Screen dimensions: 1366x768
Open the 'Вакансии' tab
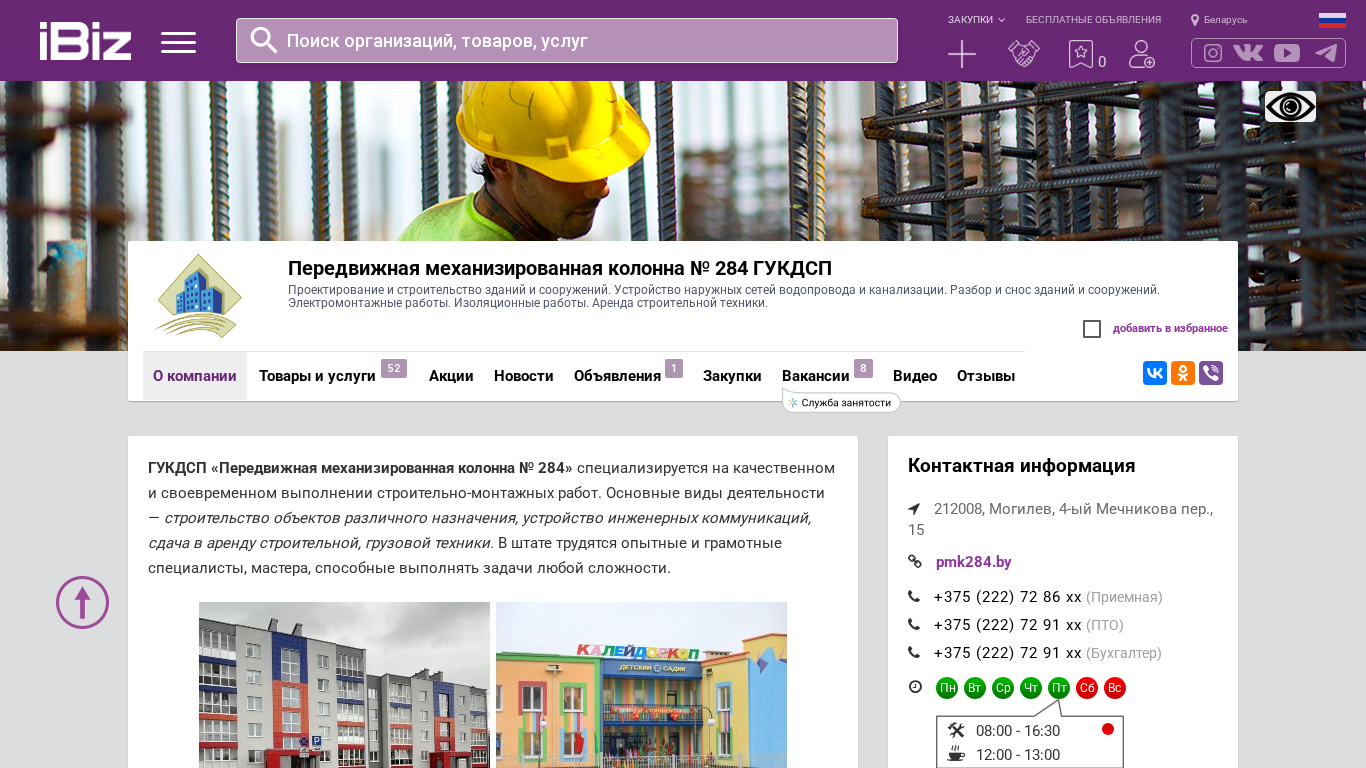click(x=816, y=376)
